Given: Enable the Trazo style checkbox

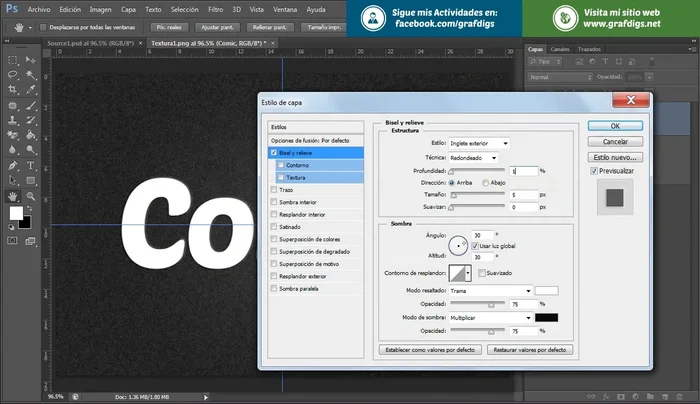Looking at the screenshot, I should 274,188.
